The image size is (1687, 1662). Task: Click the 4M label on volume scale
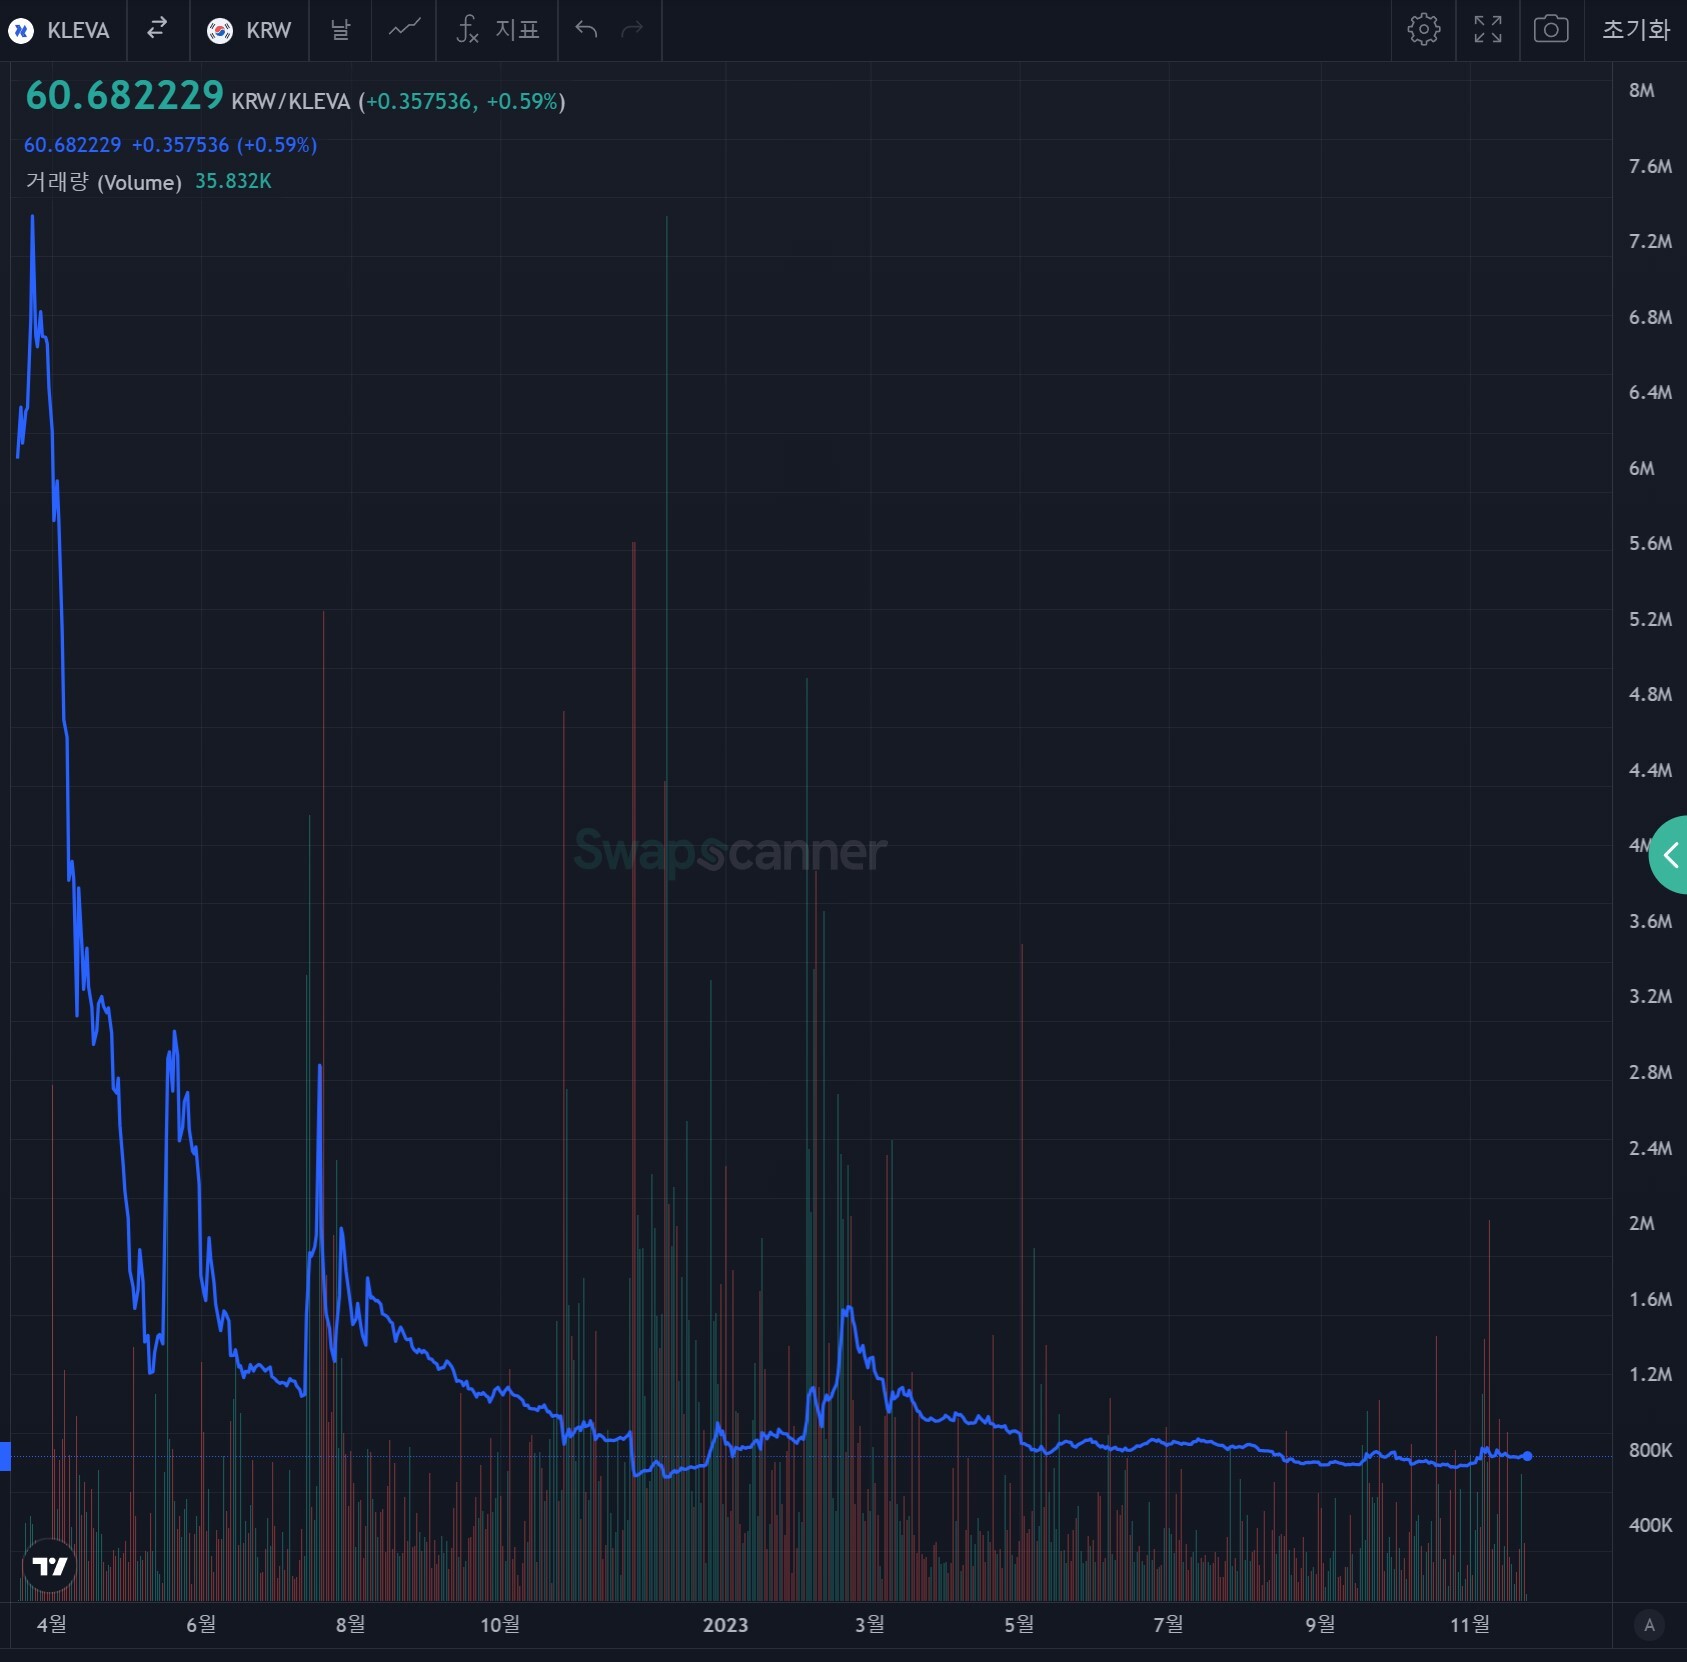pyautogui.click(x=1639, y=845)
